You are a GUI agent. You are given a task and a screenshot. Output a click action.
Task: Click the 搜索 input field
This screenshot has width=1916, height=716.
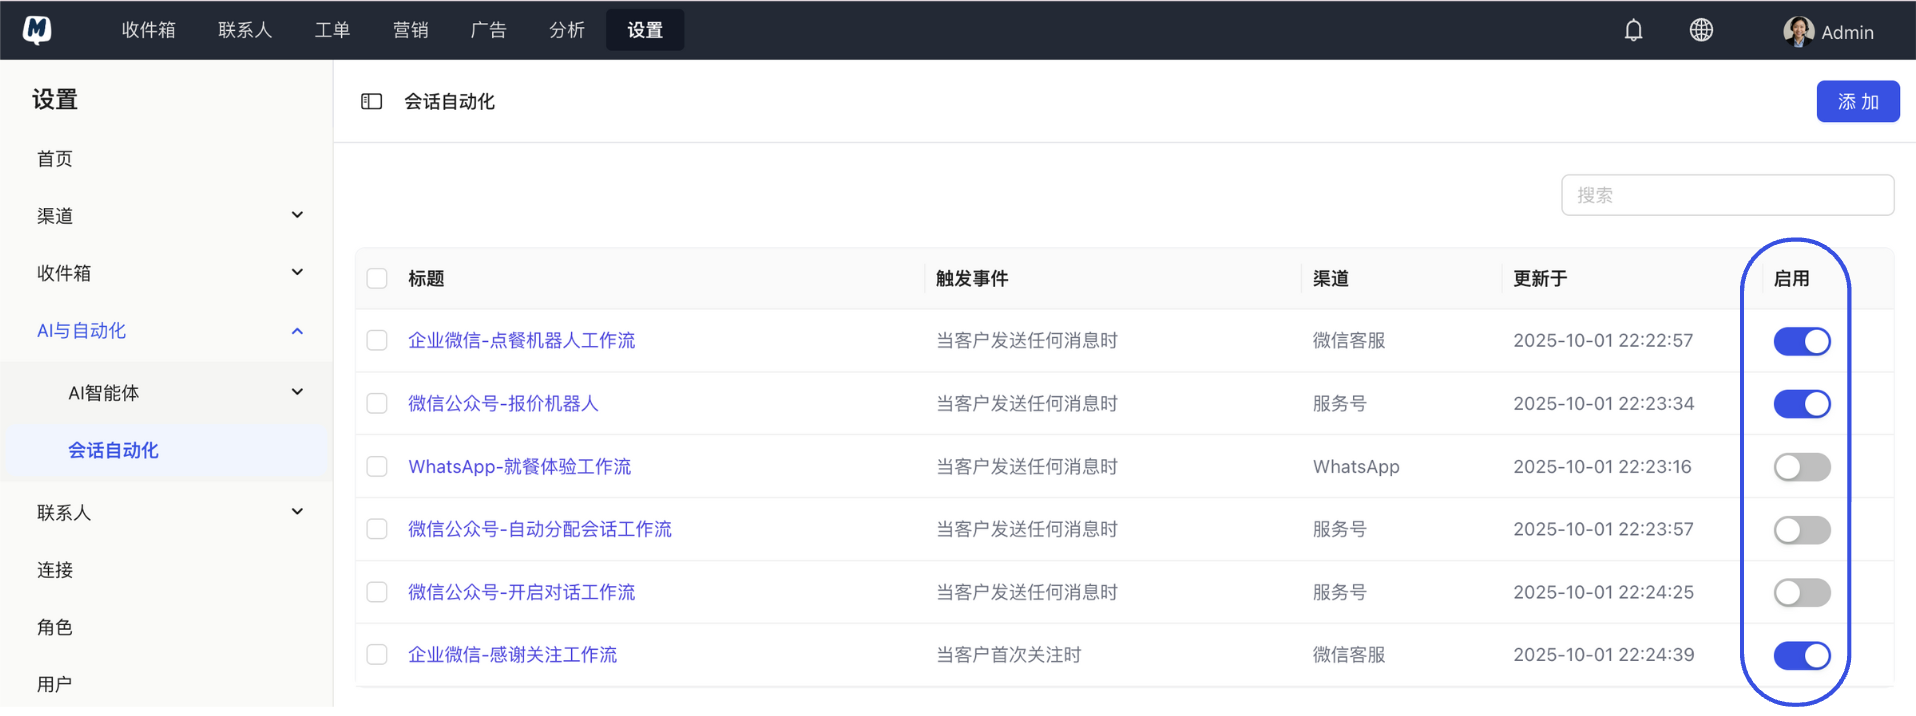point(1727,195)
